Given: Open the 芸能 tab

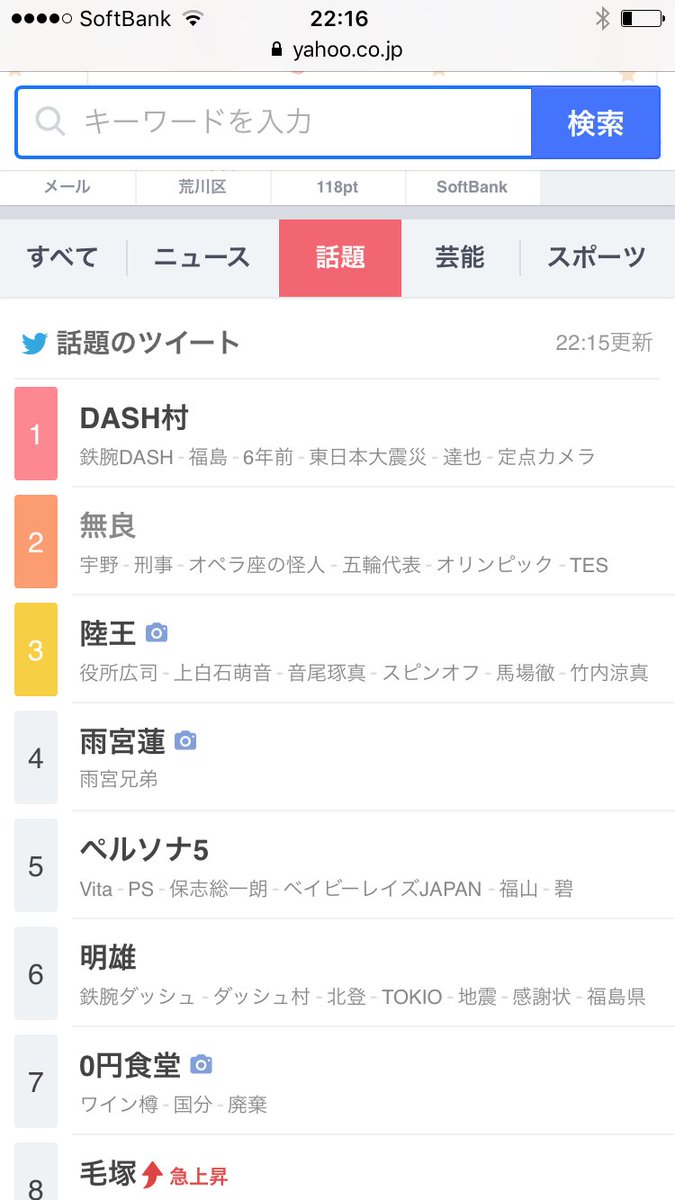Looking at the screenshot, I should [460, 258].
